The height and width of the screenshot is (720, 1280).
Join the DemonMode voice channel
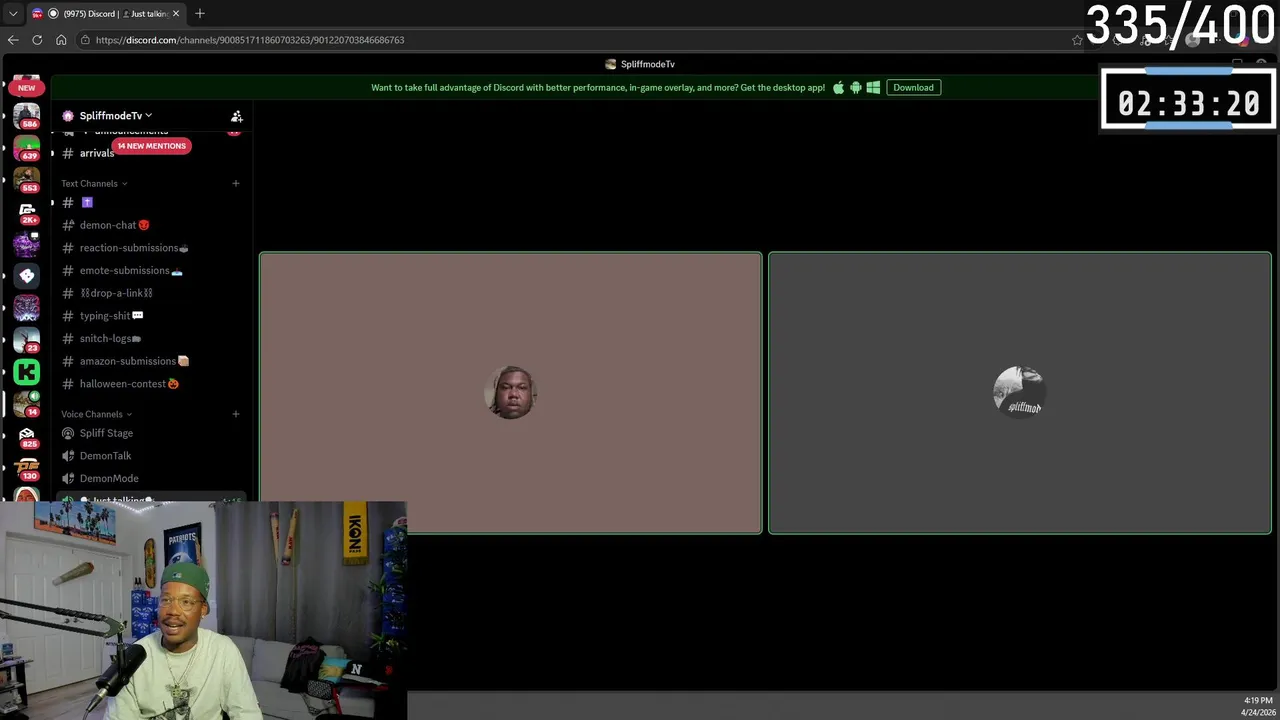pyautogui.click(x=150, y=478)
